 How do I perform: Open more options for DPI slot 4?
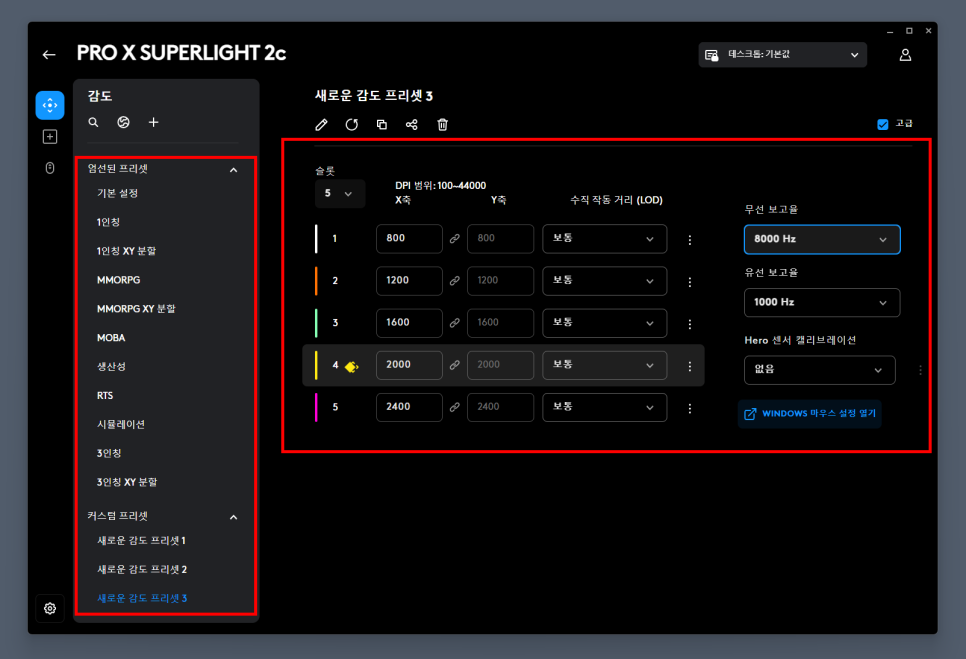(x=689, y=366)
